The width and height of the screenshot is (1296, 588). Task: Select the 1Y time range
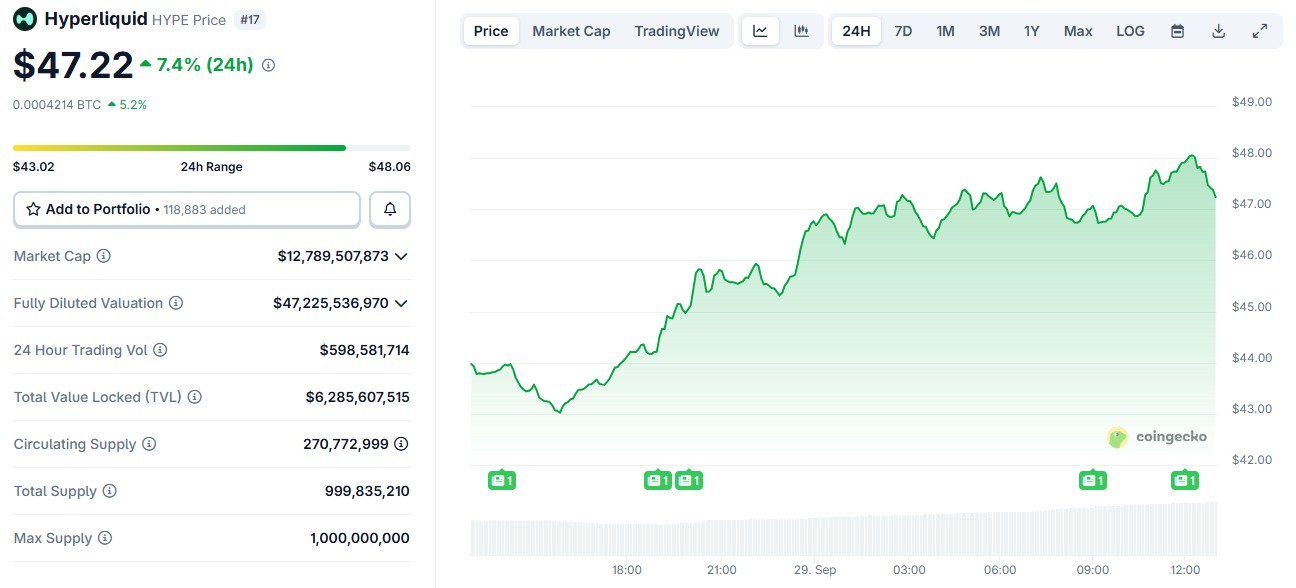pyautogui.click(x=1031, y=31)
